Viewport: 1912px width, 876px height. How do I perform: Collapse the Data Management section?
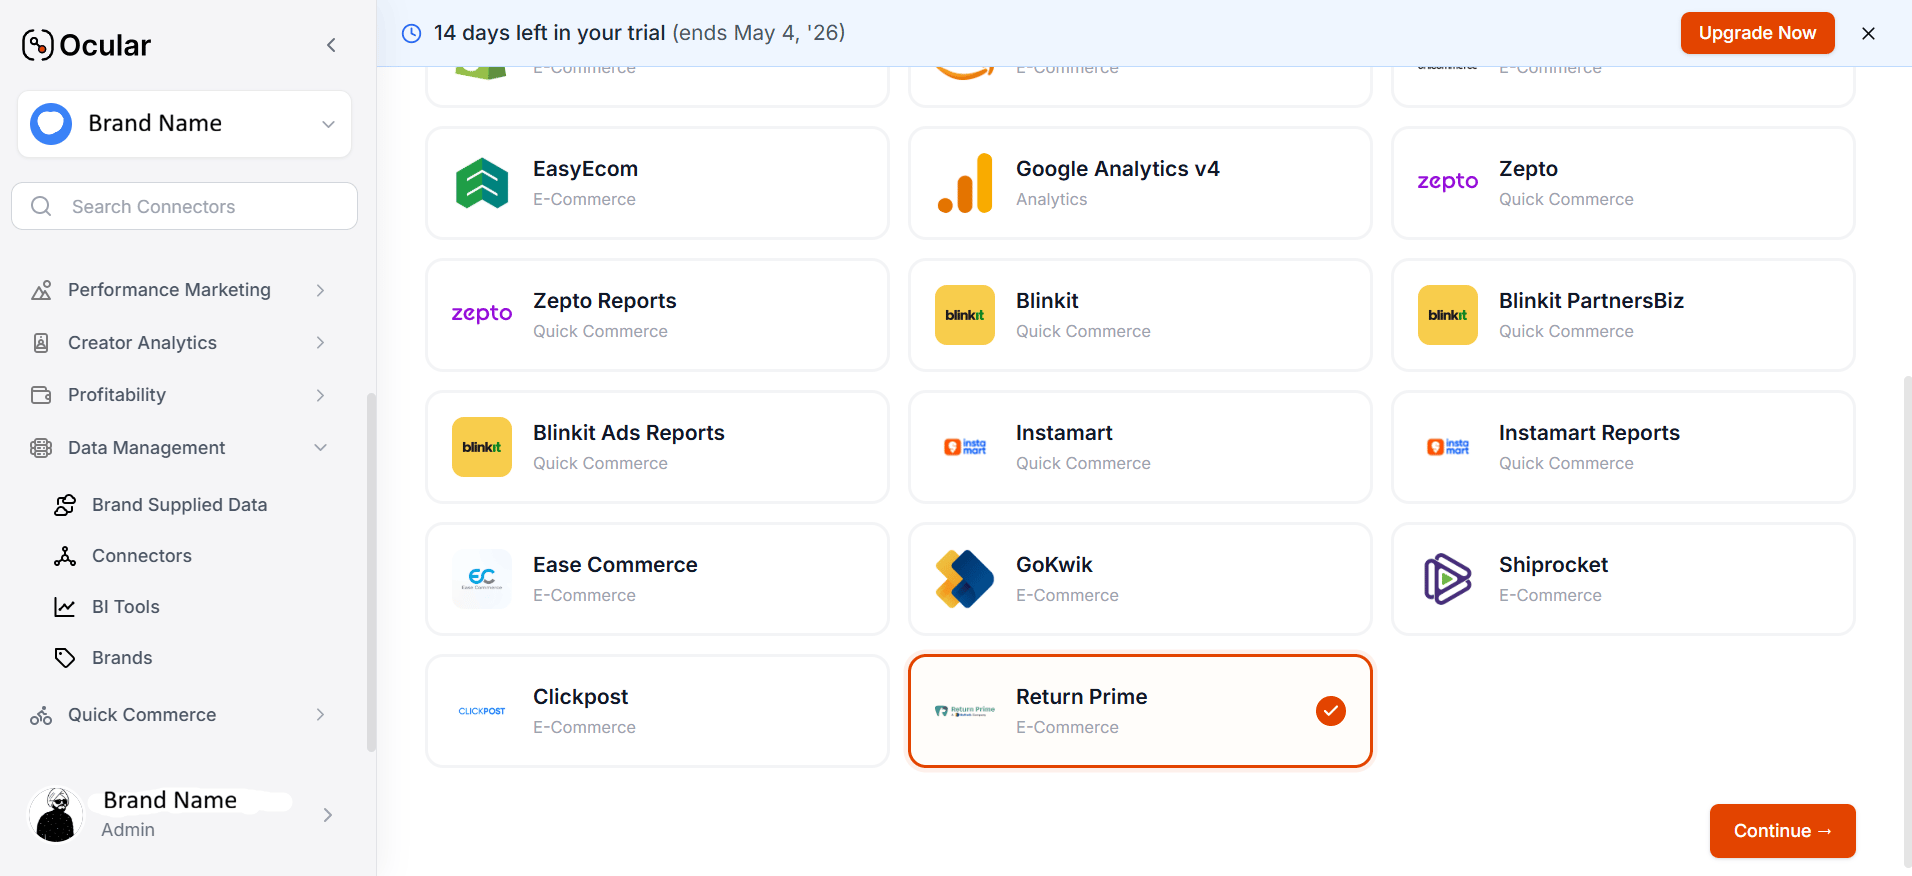[180, 448]
